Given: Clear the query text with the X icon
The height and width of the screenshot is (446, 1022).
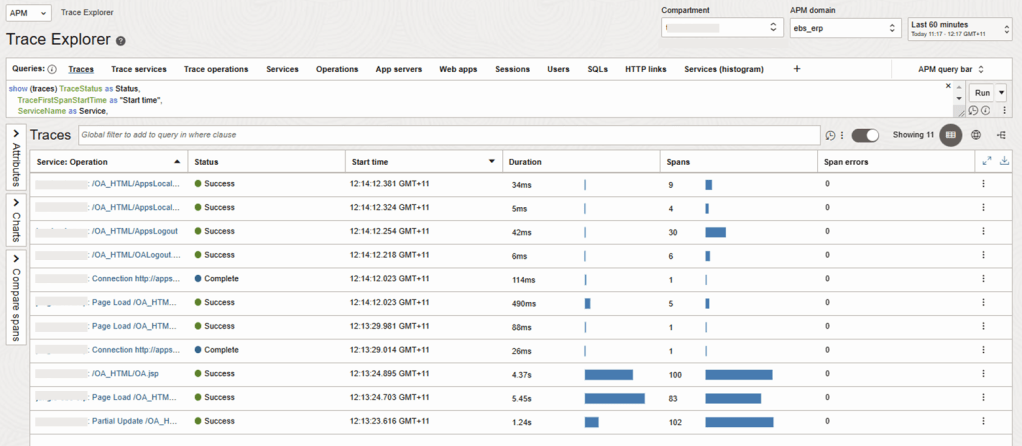Looking at the screenshot, I should (x=948, y=86).
